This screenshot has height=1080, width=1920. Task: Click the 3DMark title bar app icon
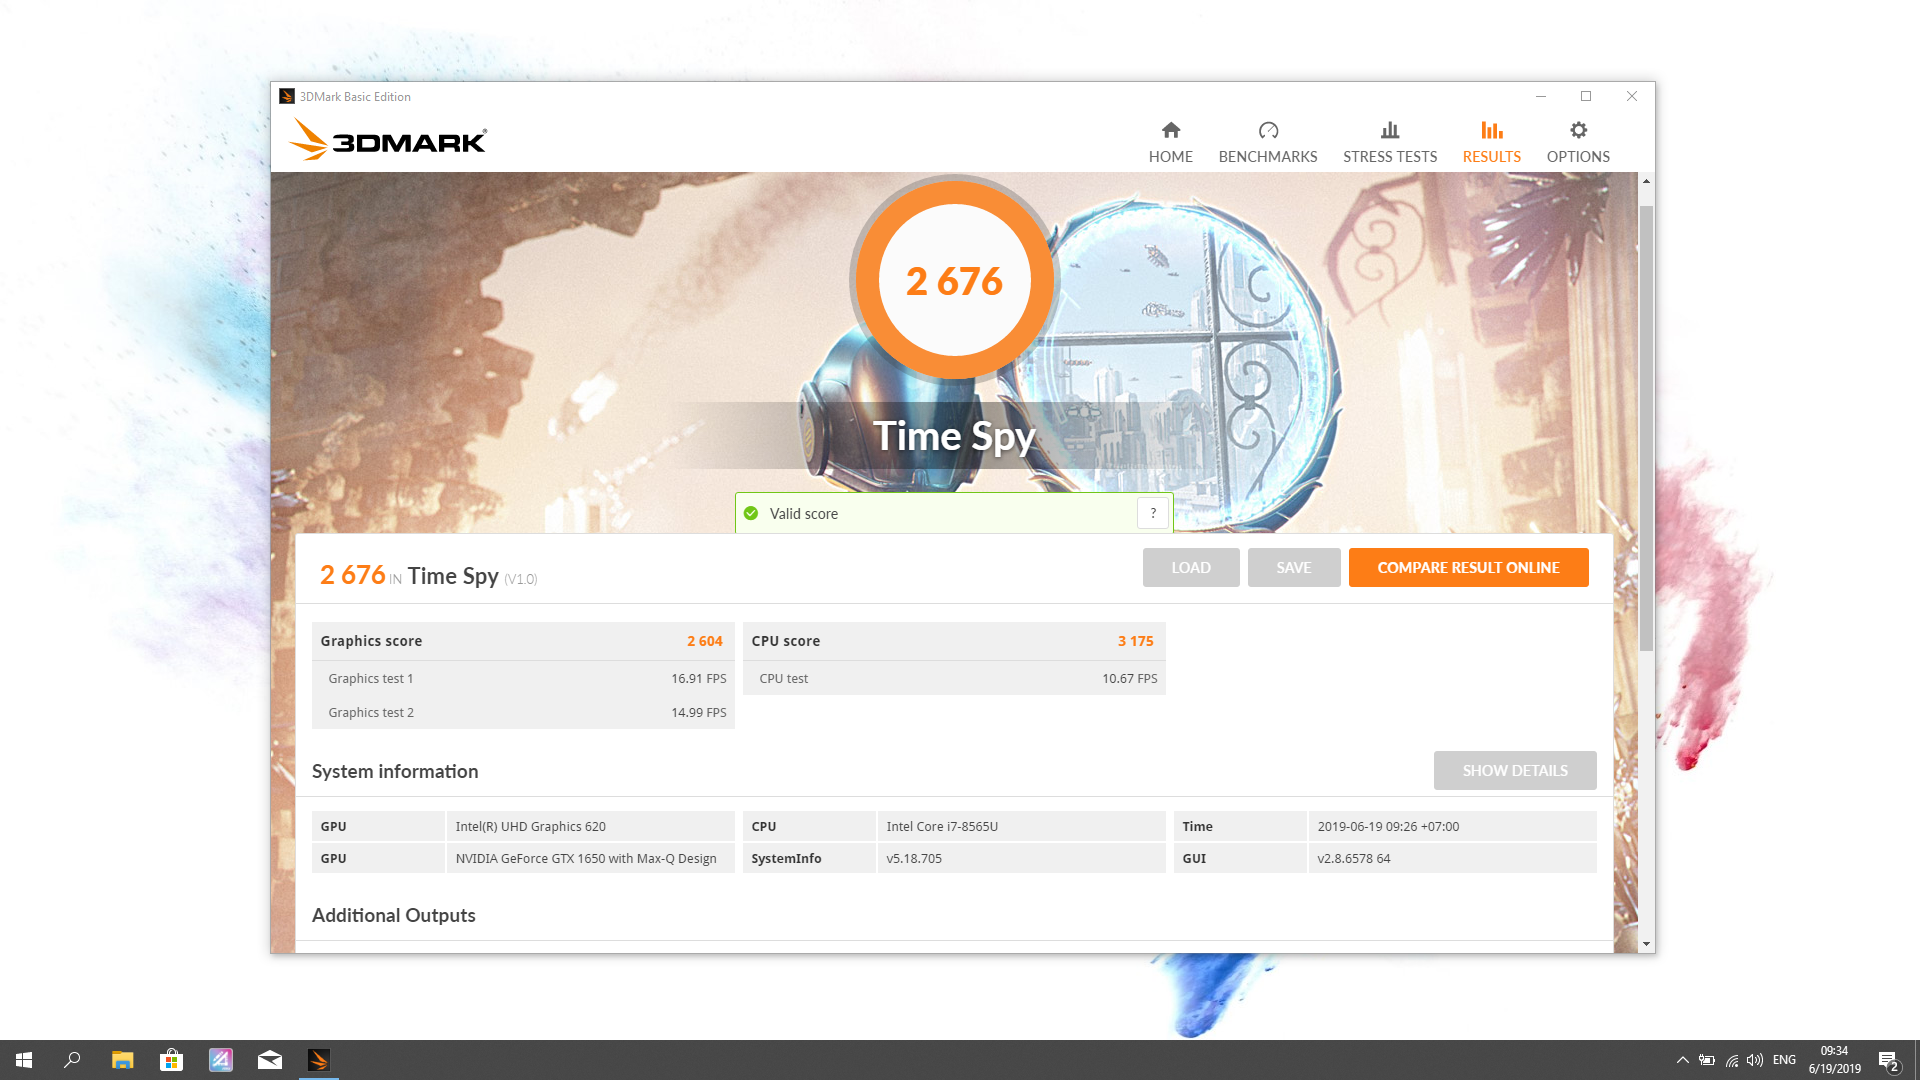287,96
